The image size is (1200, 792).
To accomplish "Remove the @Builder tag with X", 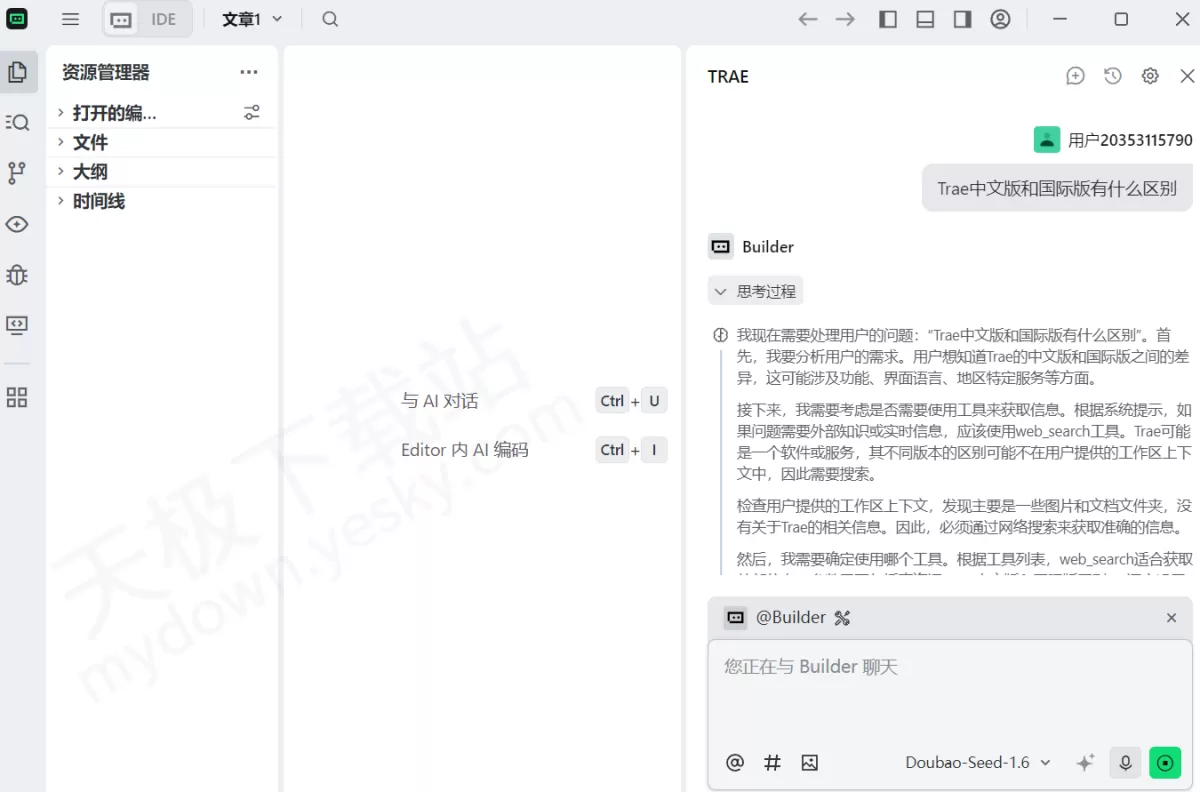I will [1171, 618].
